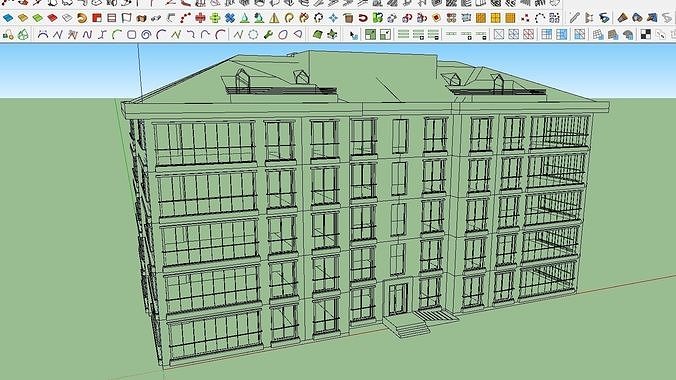Viewport: 676px width, 380px height.
Task: Click the yellow diamond plane icon
Action: (x=23, y=18)
